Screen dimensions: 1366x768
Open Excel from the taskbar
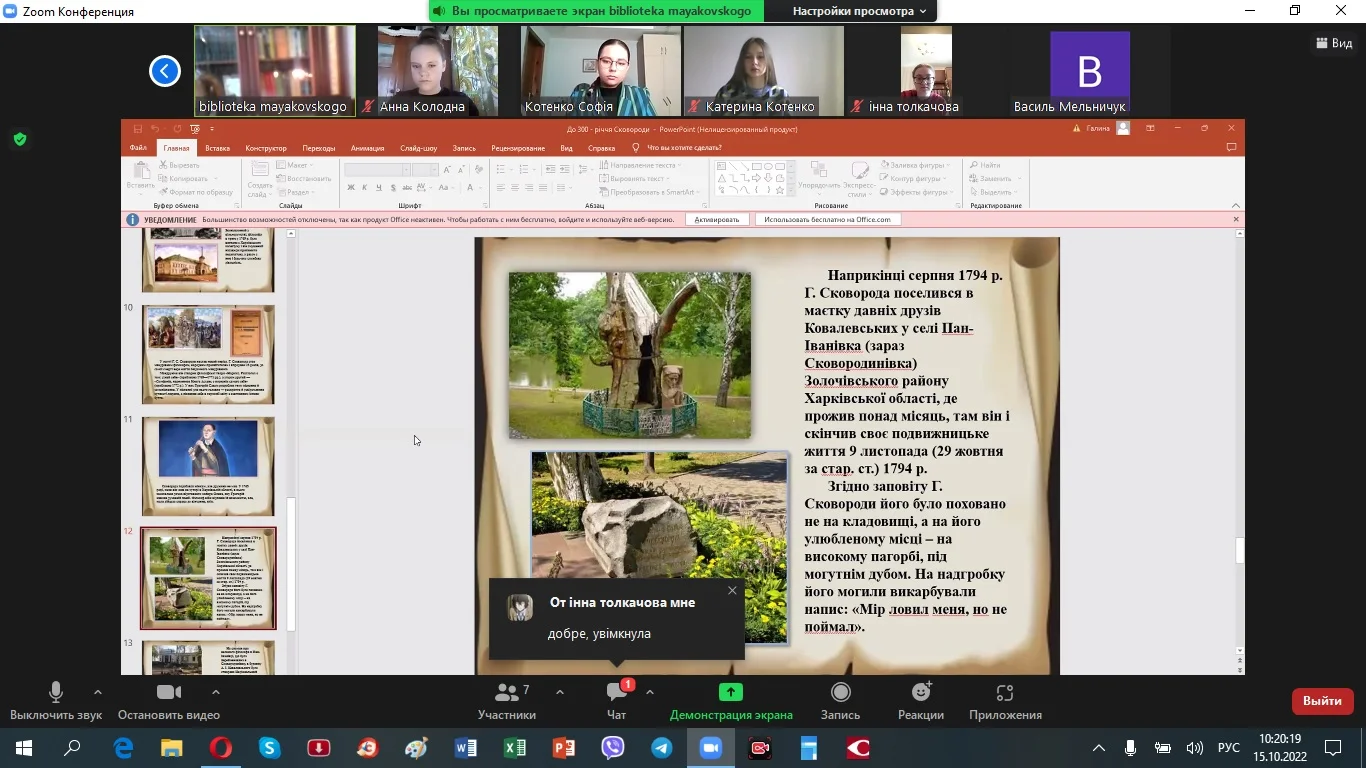click(515, 747)
